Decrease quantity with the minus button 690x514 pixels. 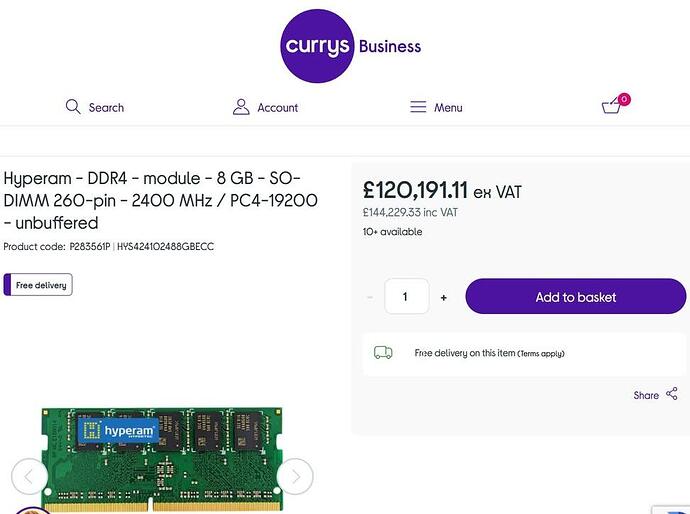tap(370, 297)
